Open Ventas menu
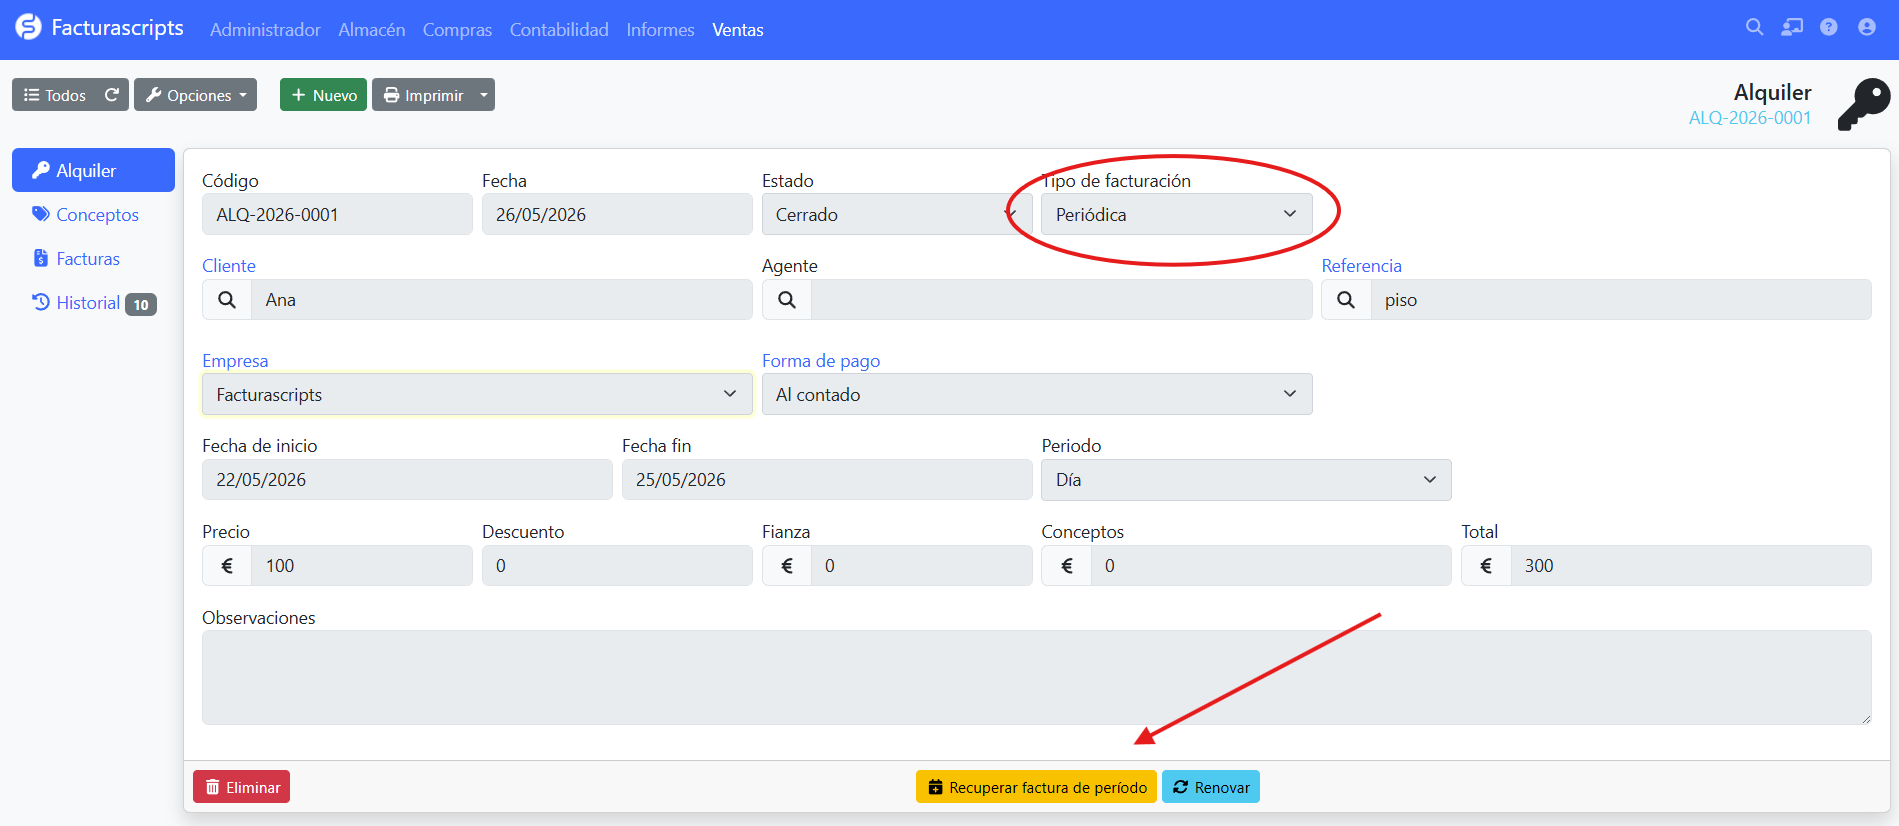 tap(738, 30)
